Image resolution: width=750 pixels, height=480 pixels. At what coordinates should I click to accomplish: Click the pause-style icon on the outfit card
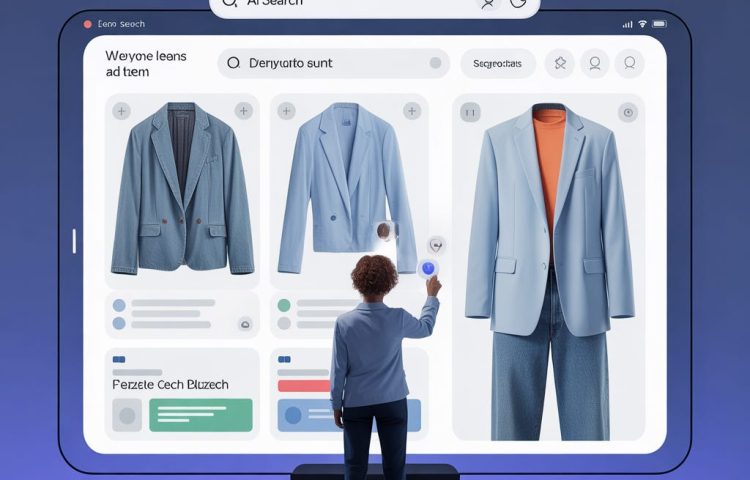470,112
